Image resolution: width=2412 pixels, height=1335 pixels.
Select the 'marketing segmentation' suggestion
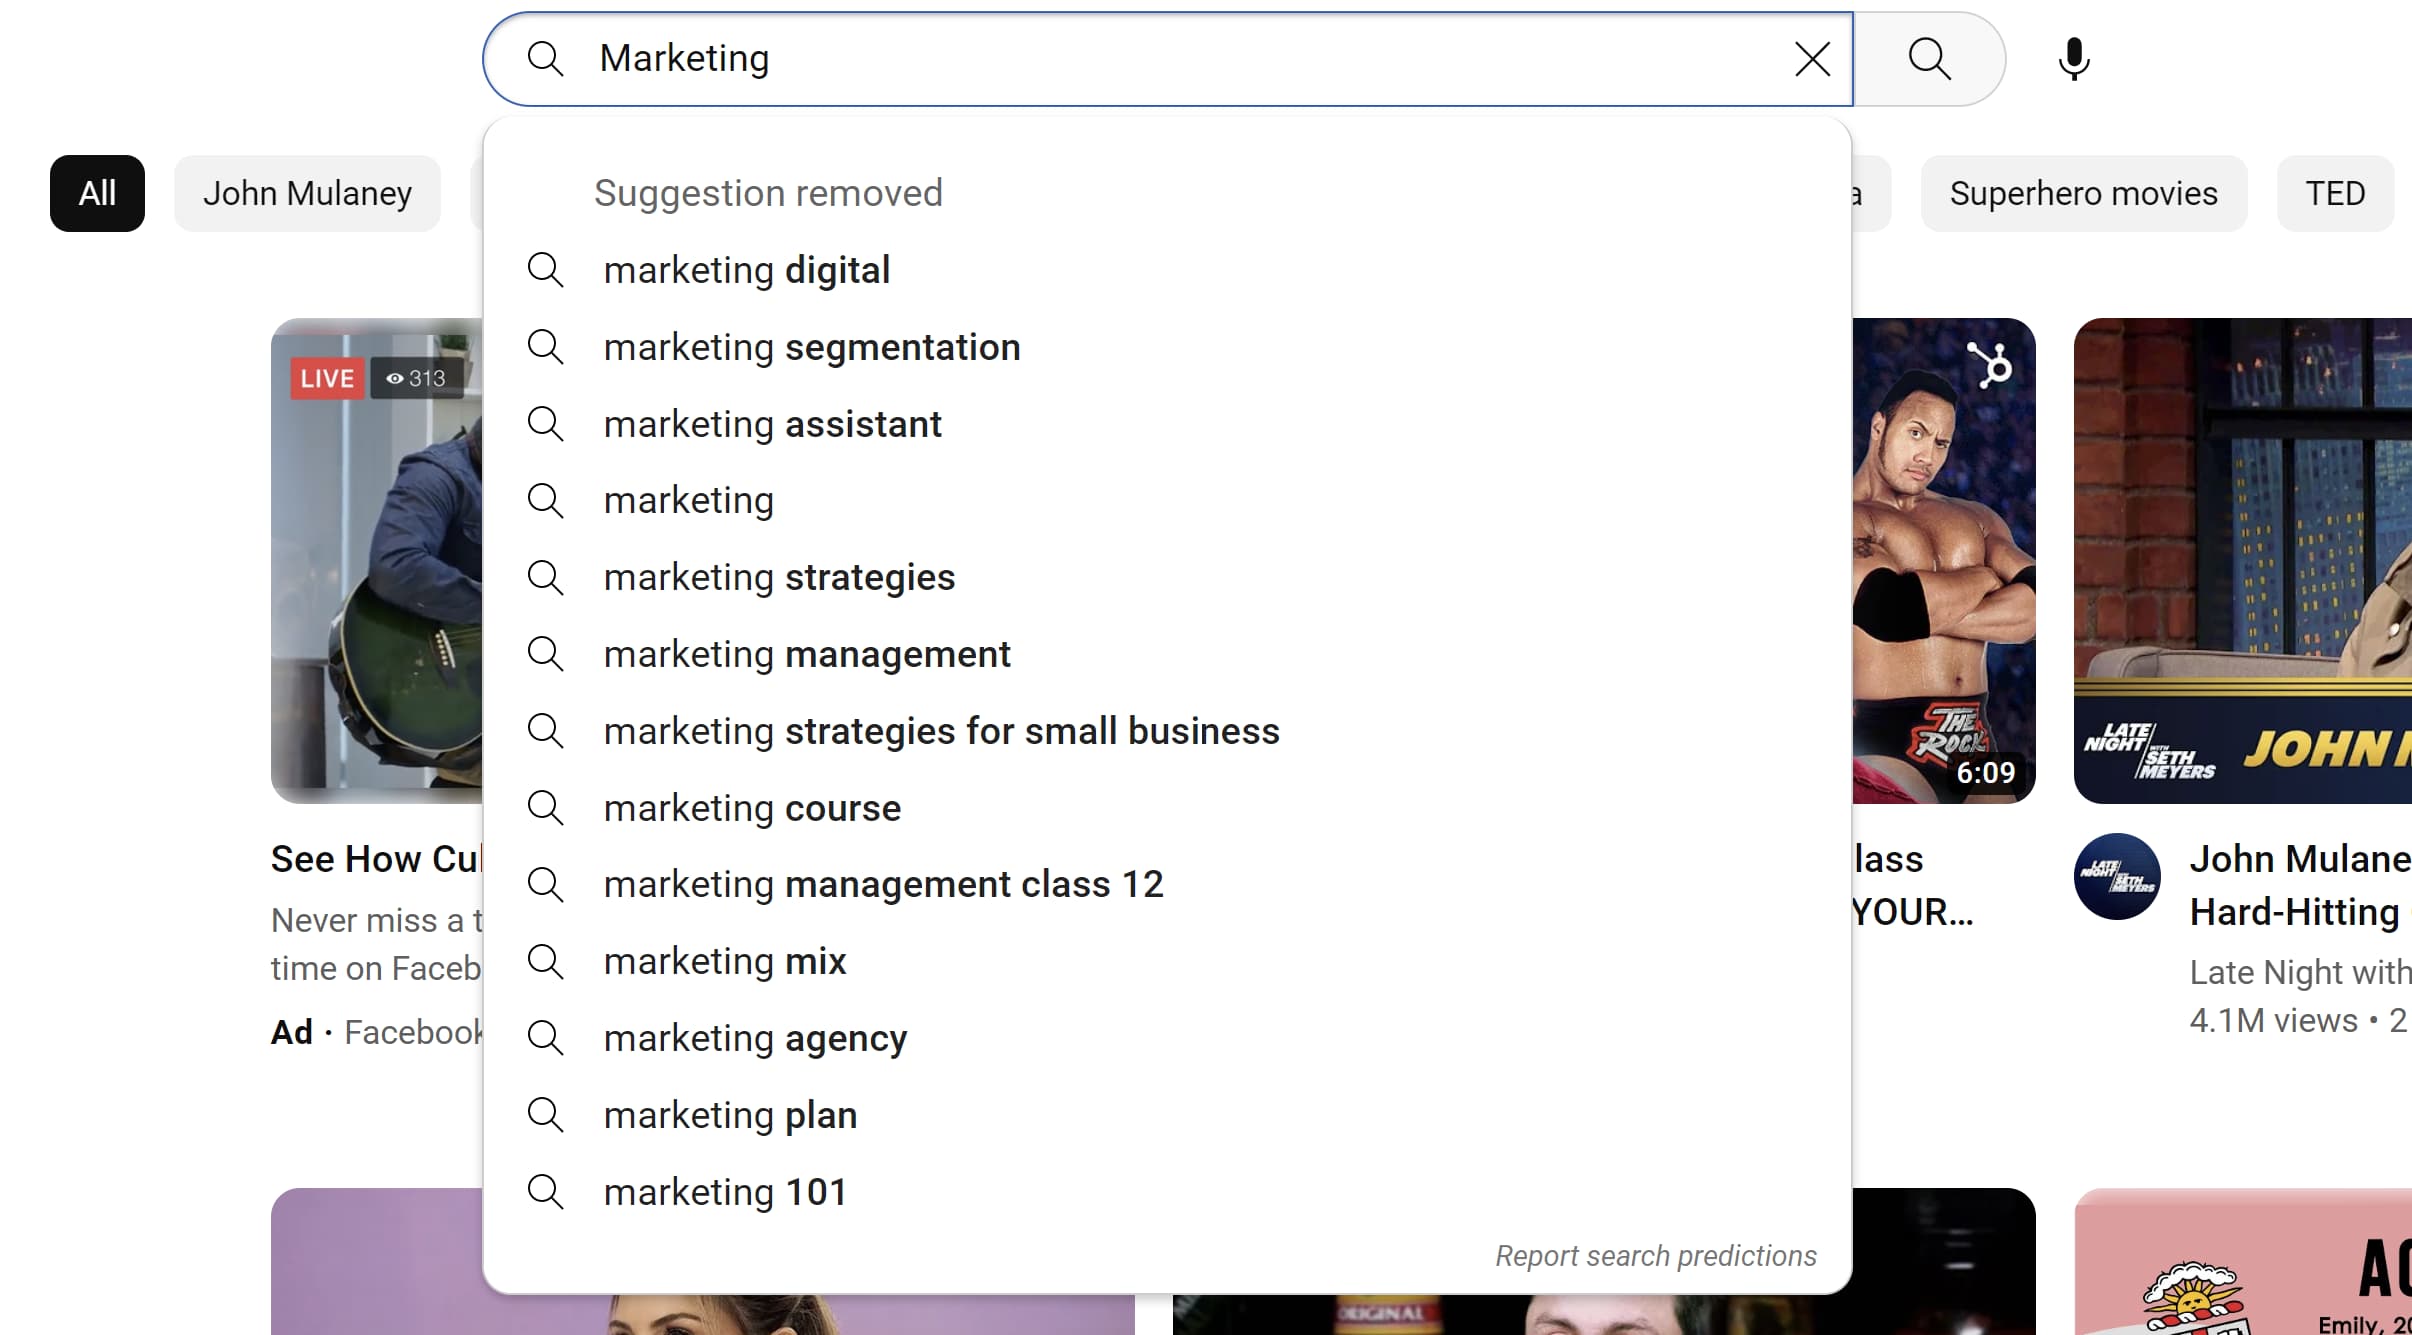click(811, 347)
